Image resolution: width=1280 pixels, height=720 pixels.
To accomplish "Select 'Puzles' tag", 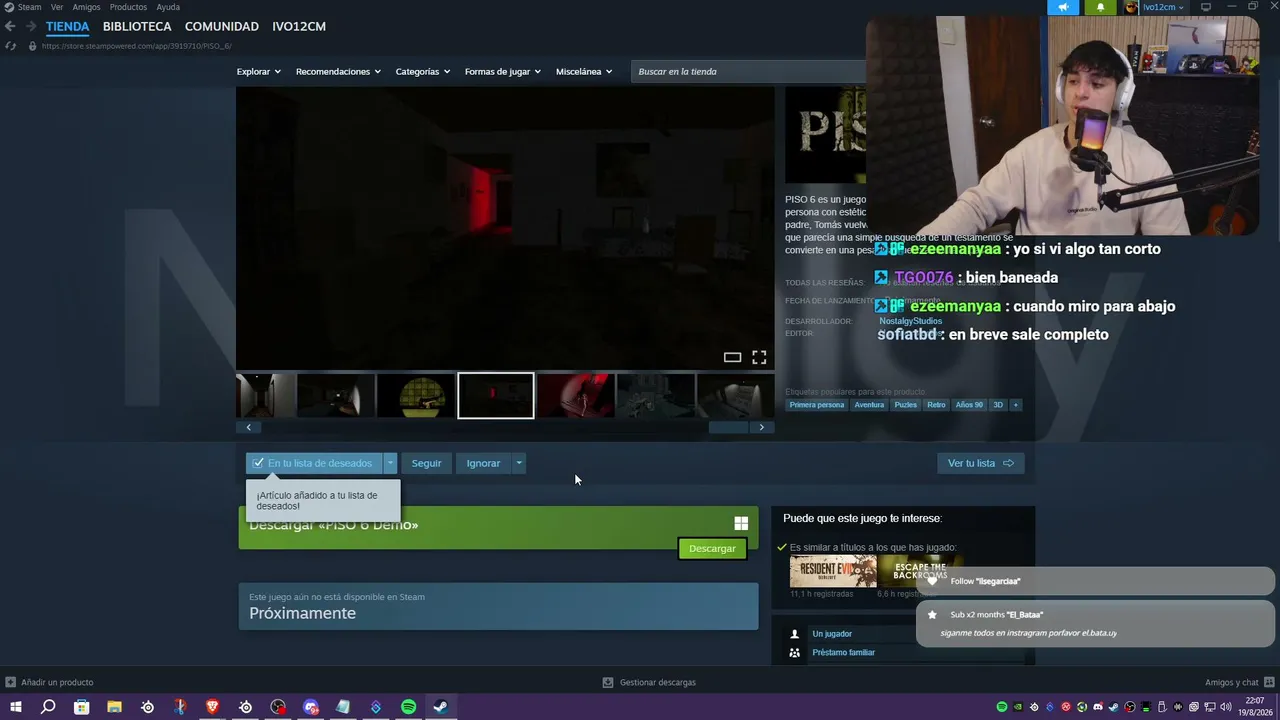I will (905, 405).
